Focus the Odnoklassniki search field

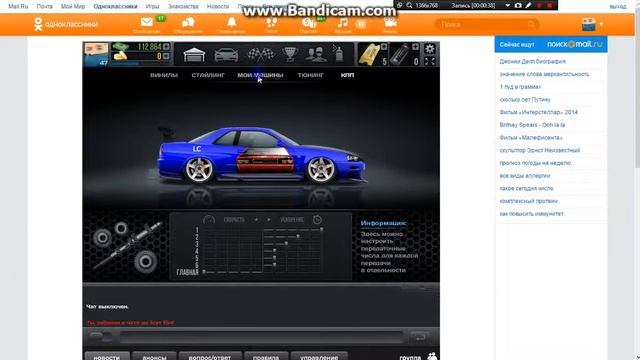487,24
